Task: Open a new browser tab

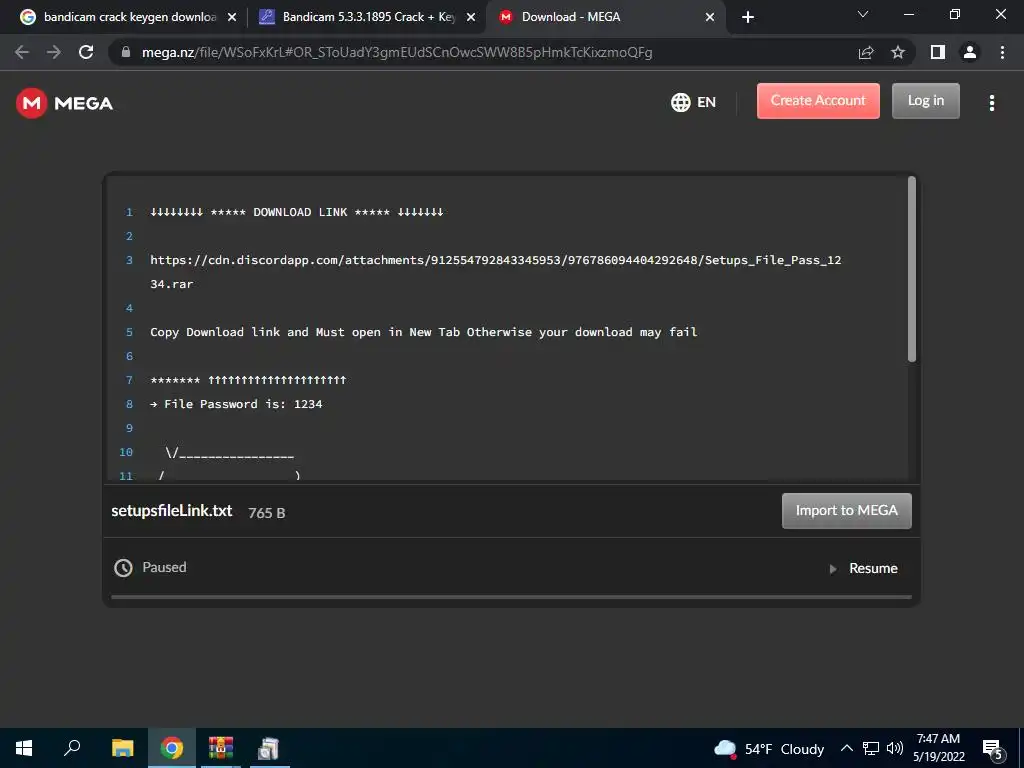Action: 748,18
